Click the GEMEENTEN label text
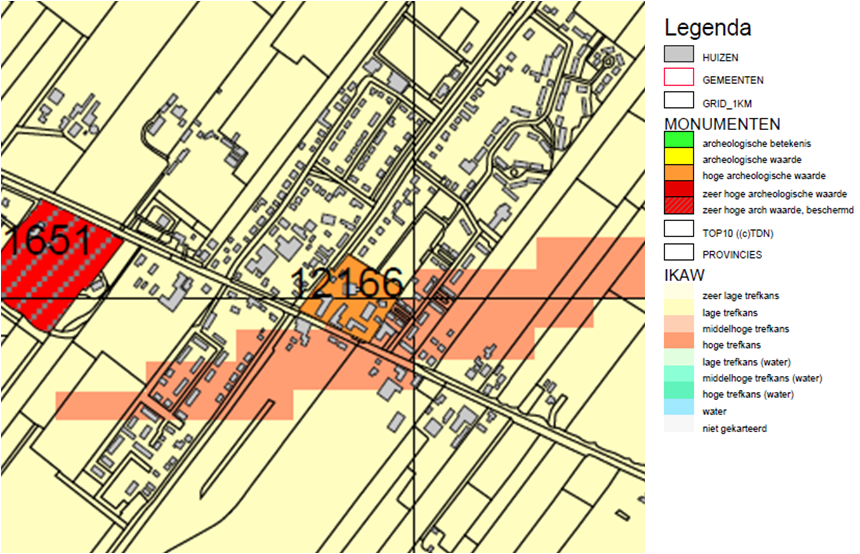This screenshot has height=554, width=860. (733, 80)
